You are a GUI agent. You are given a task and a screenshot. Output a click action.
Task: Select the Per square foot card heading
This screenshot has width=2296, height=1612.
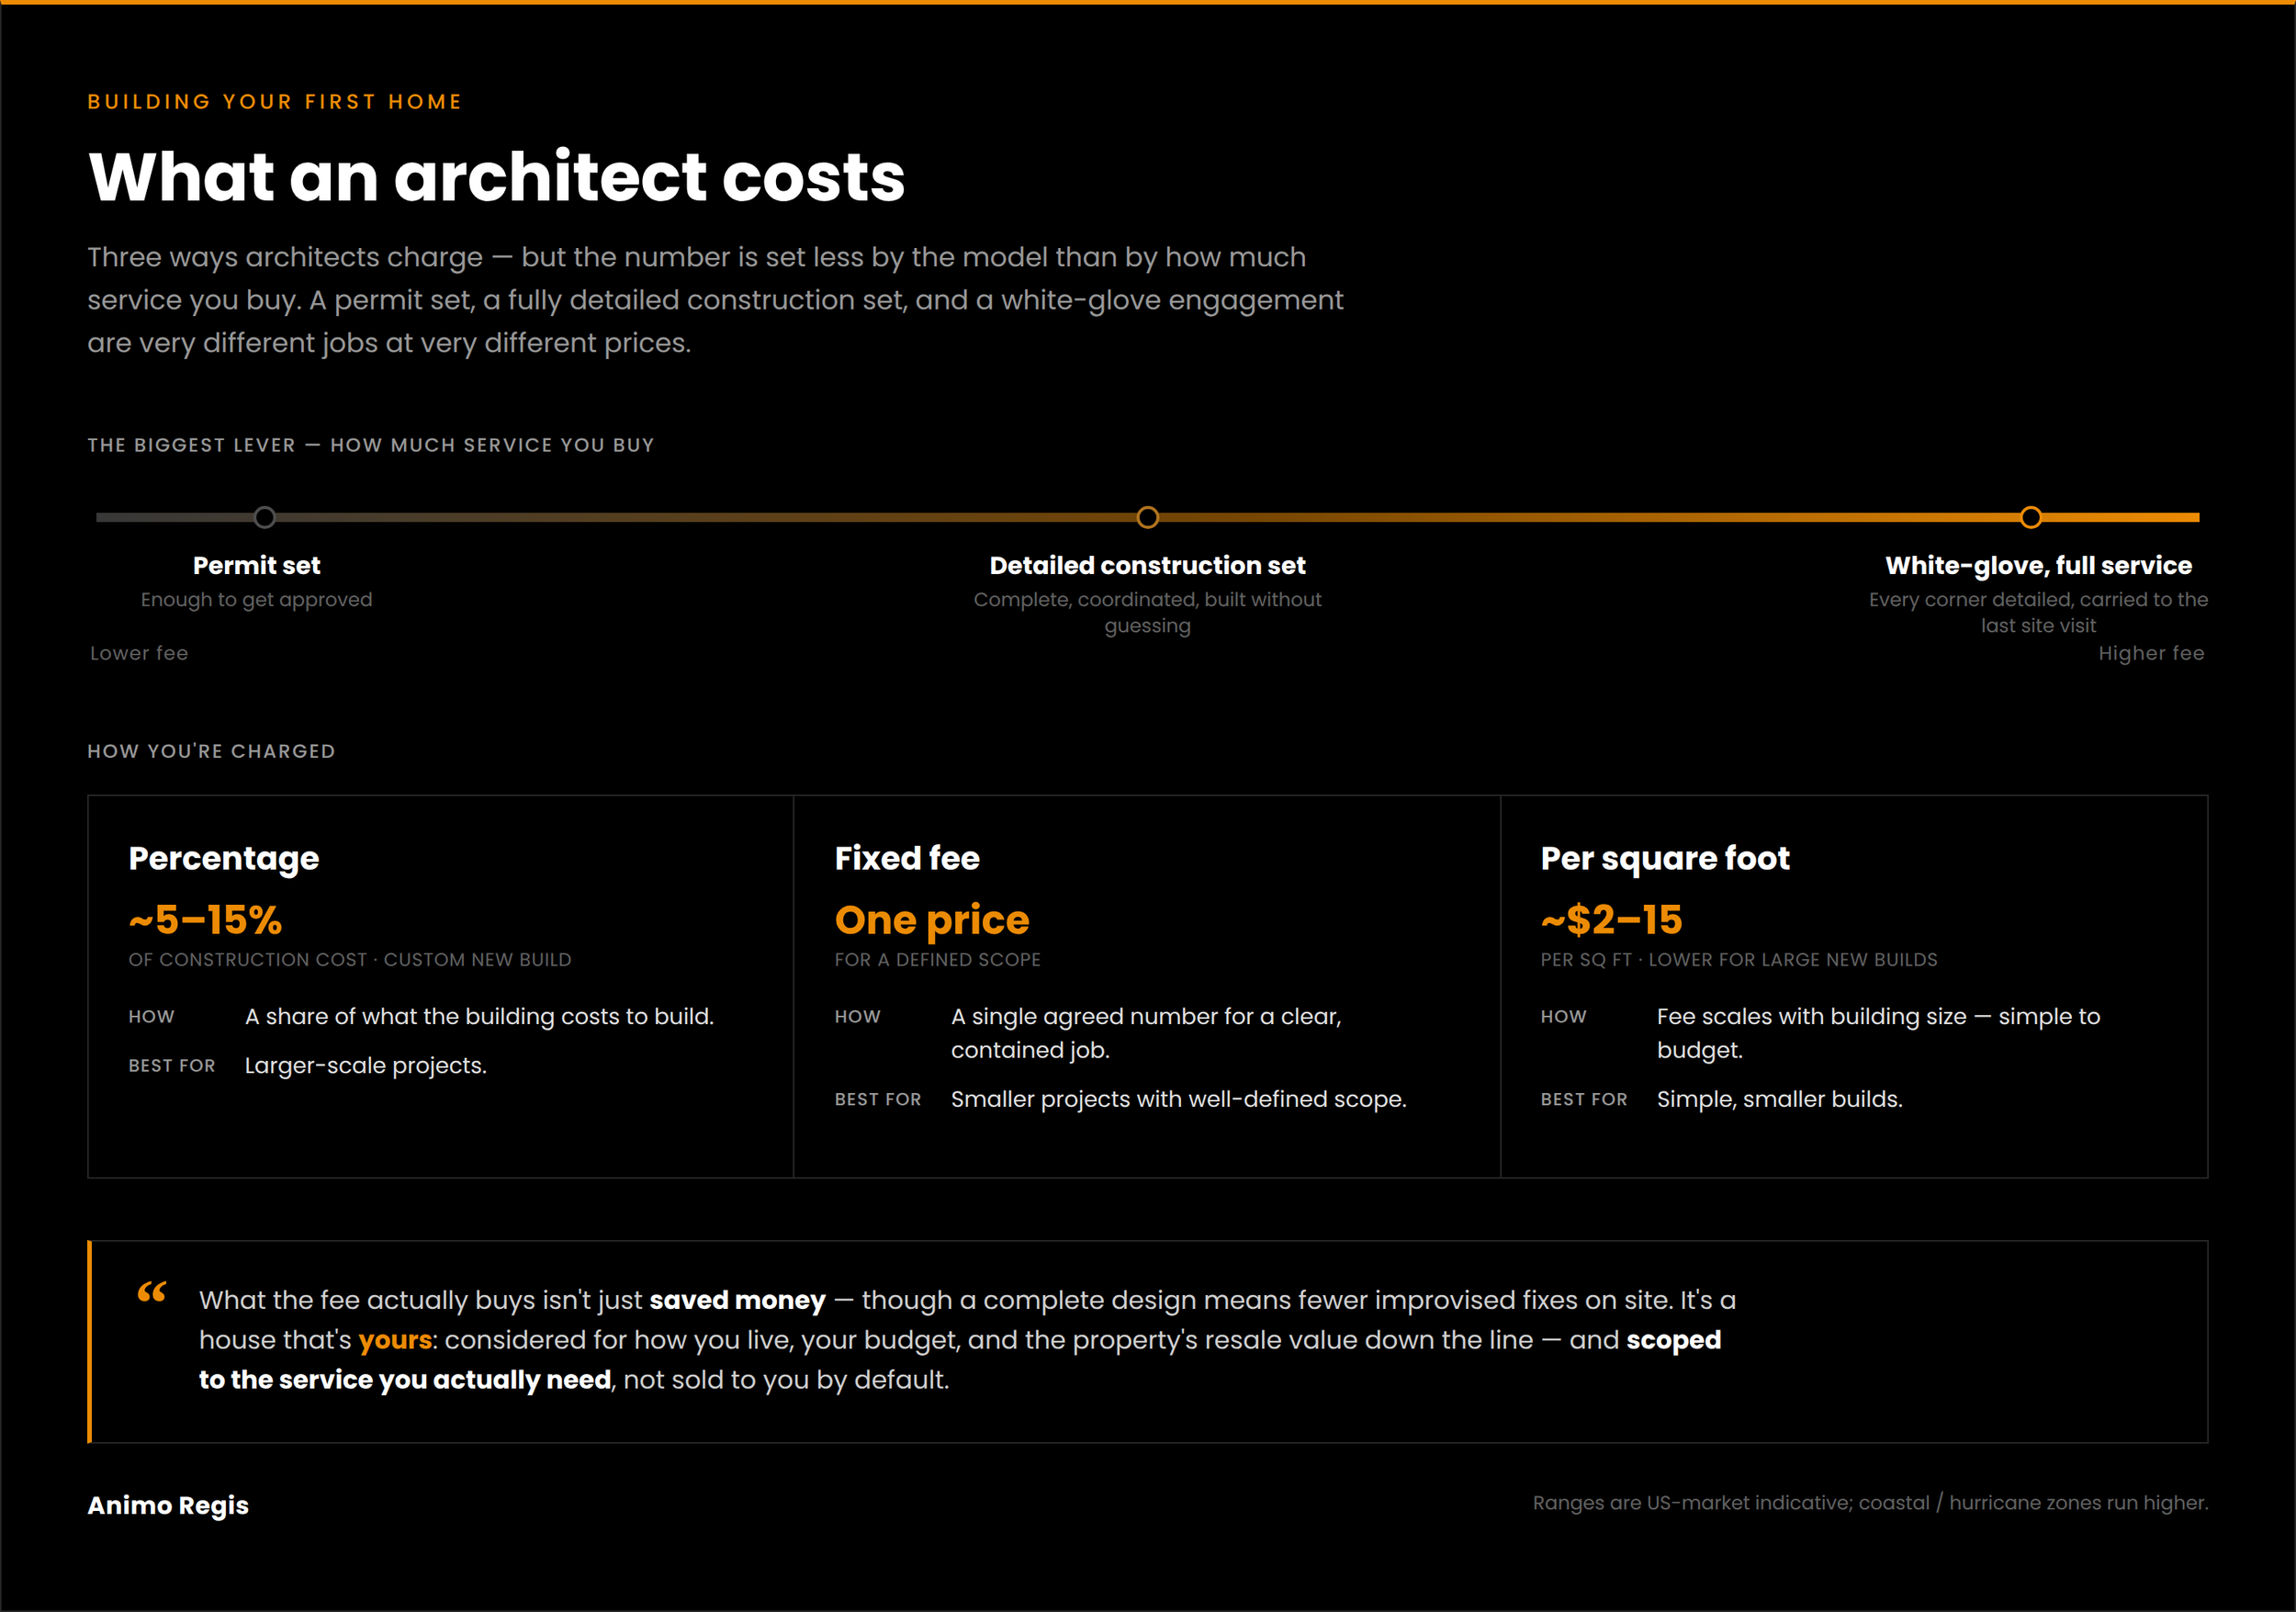(x=1665, y=858)
